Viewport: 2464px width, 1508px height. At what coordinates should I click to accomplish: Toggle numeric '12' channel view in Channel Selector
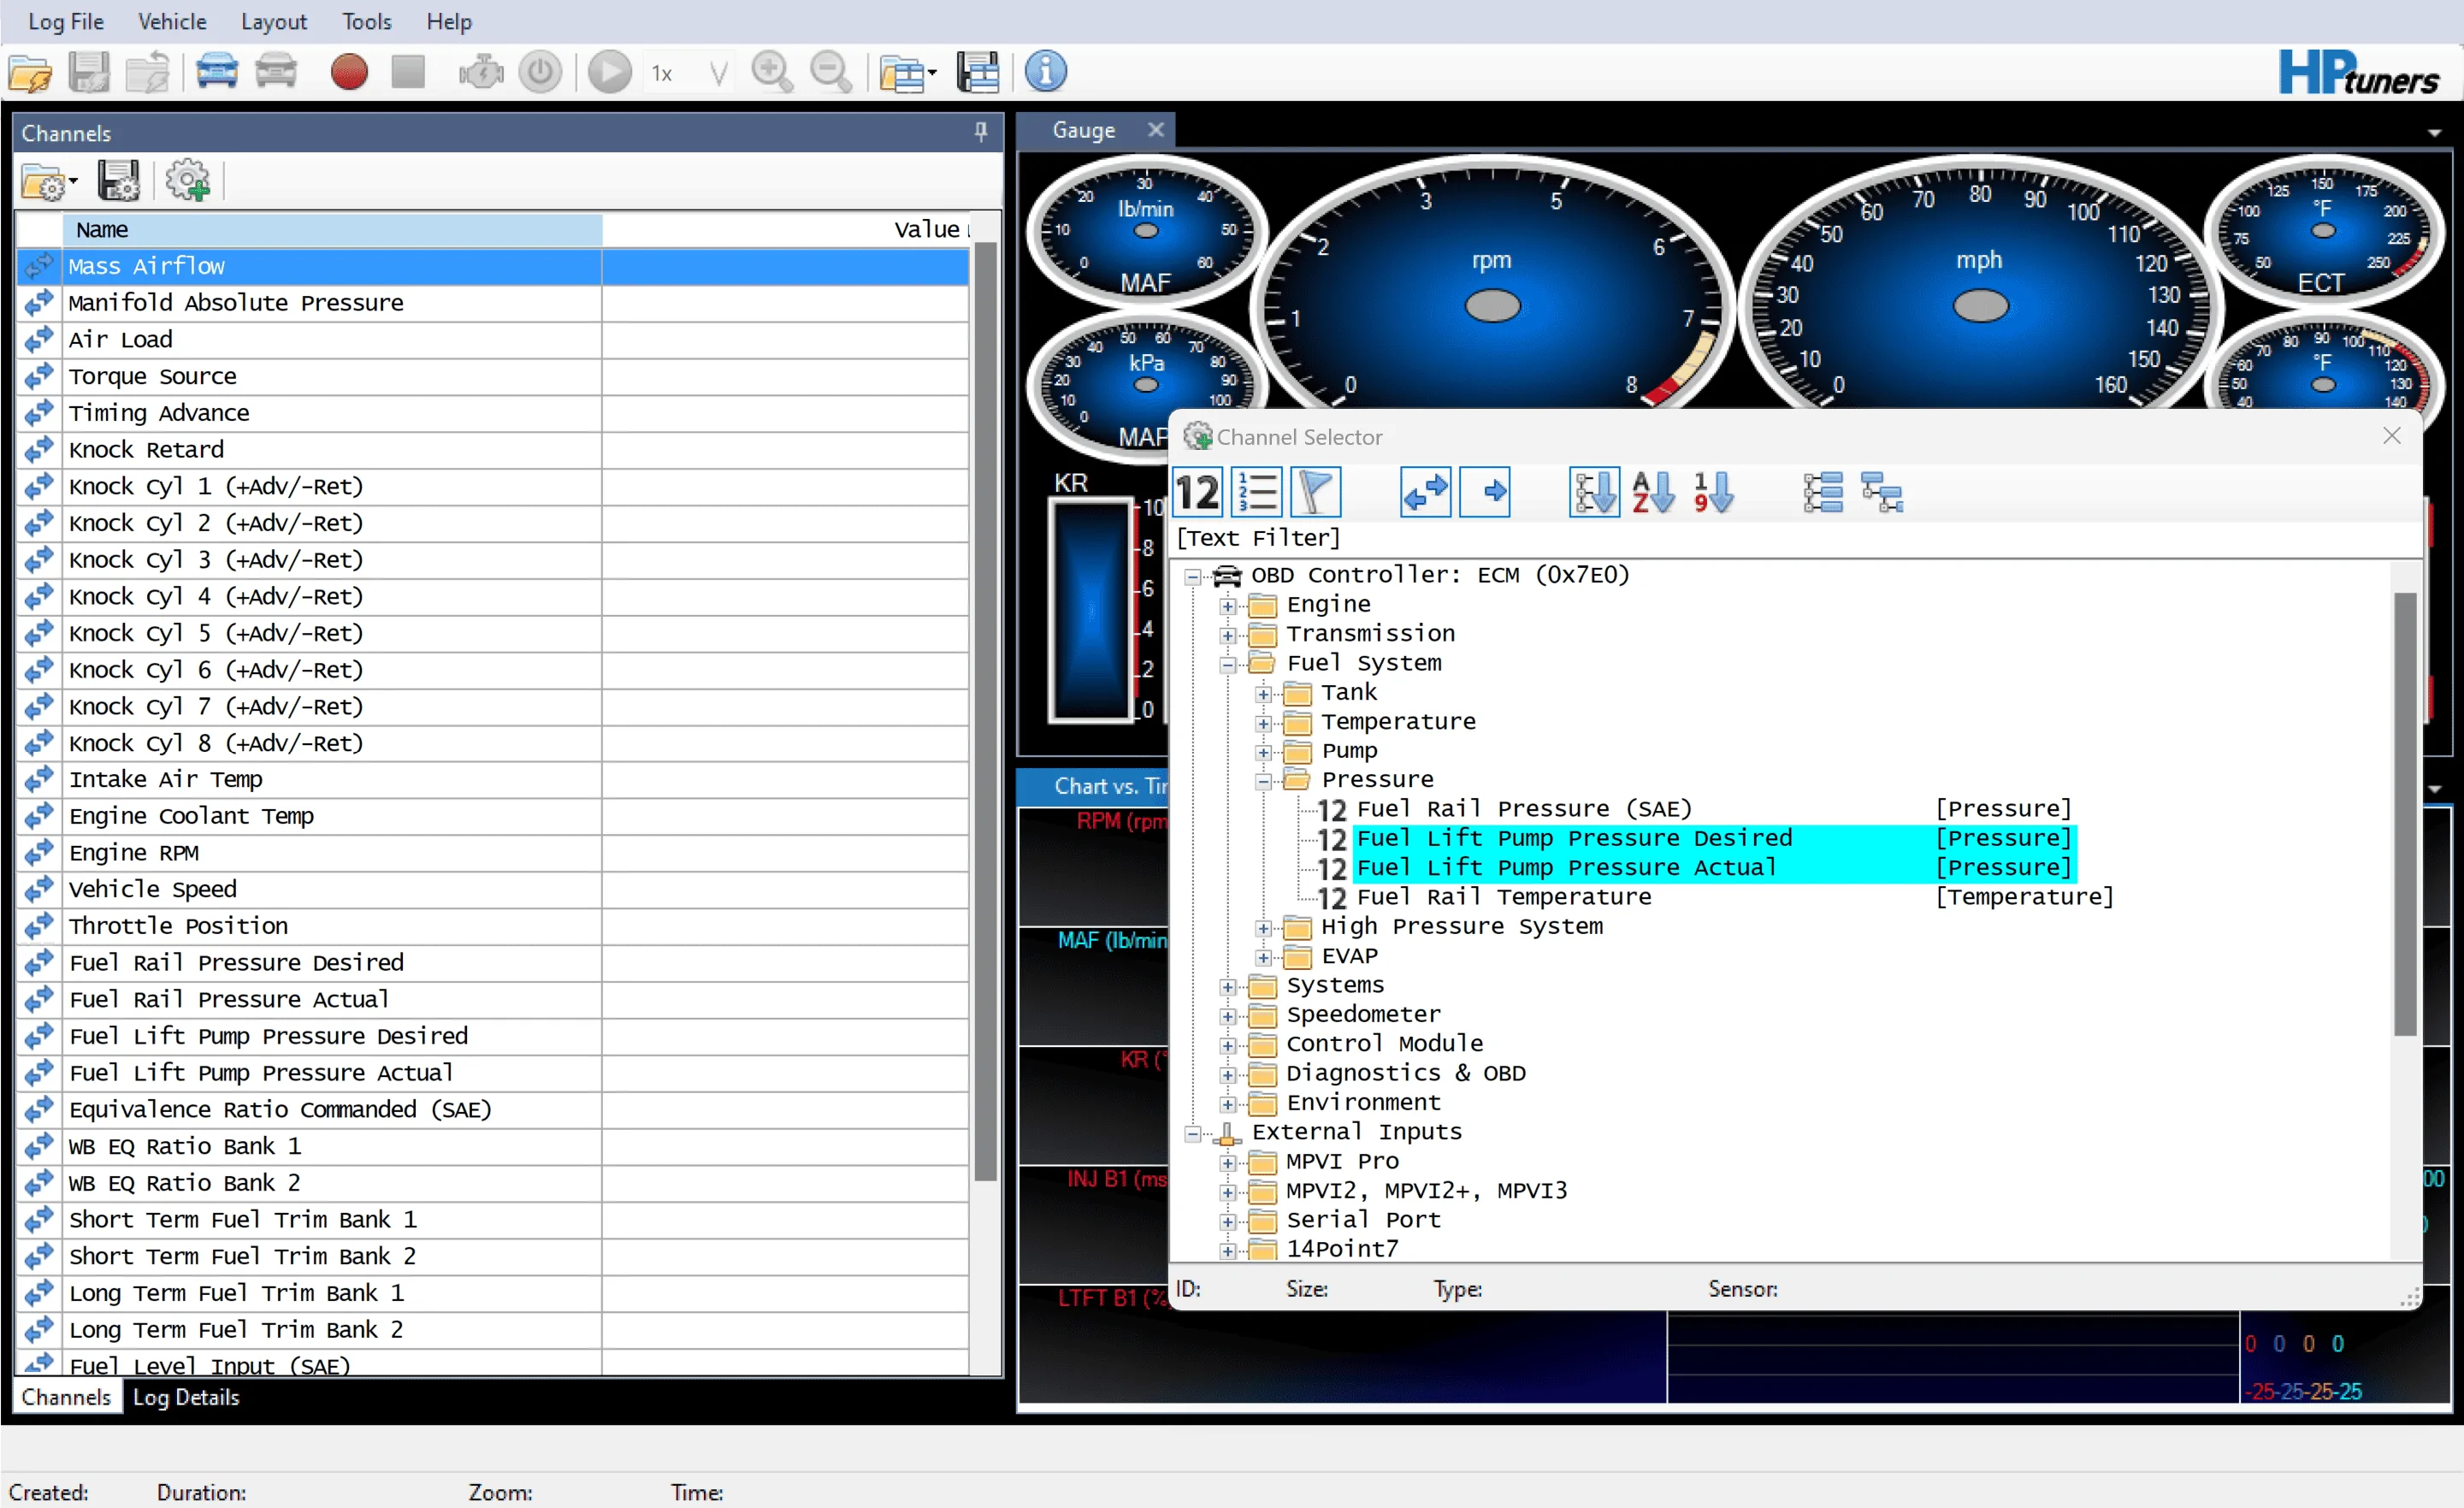tap(1198, 493)
